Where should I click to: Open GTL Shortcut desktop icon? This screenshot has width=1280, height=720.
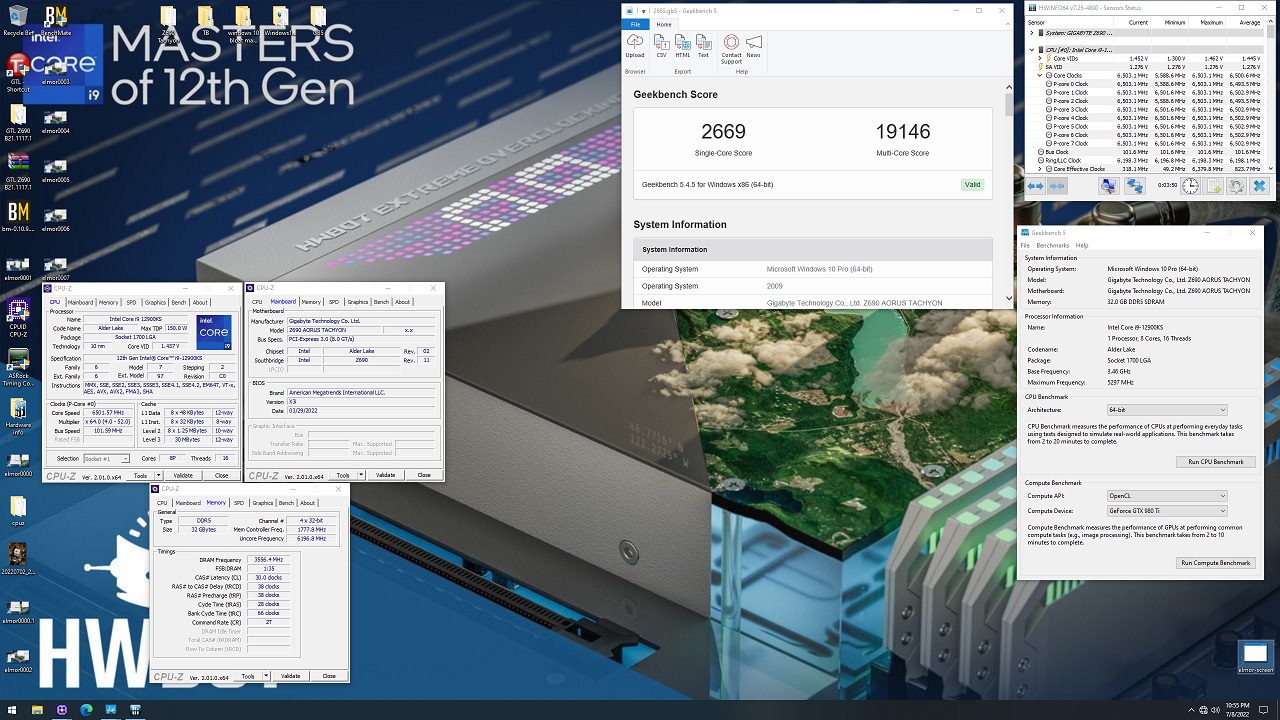coord(18,72)
